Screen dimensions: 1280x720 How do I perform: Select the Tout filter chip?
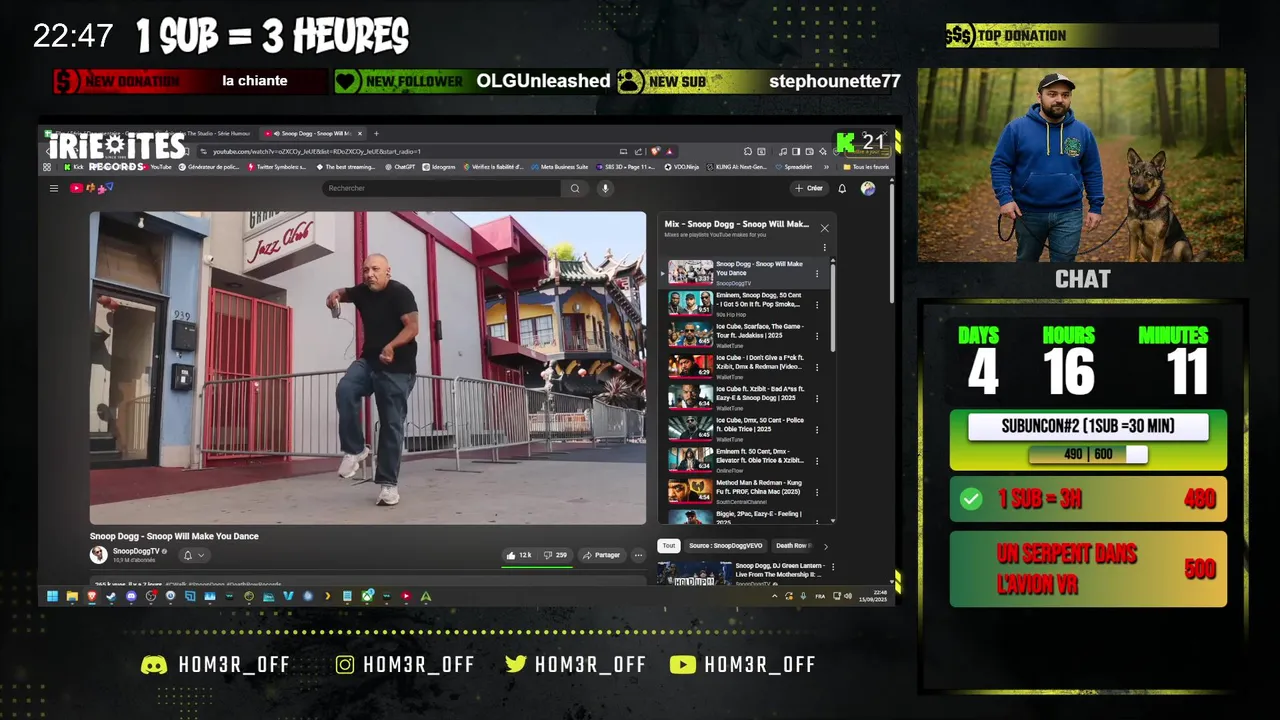coord(668,546)
